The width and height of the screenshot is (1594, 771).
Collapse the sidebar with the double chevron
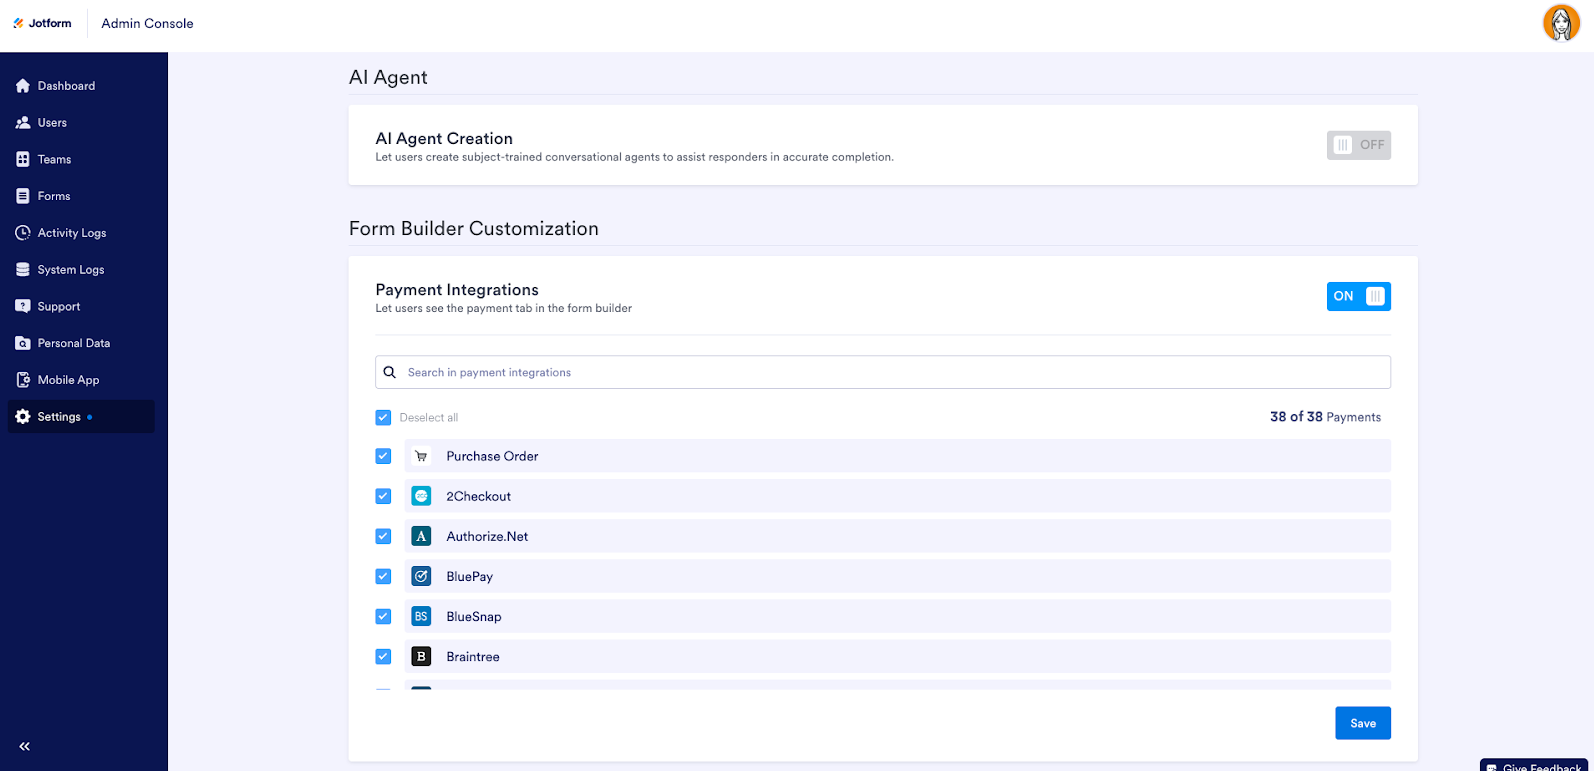(x=24, y=746)
